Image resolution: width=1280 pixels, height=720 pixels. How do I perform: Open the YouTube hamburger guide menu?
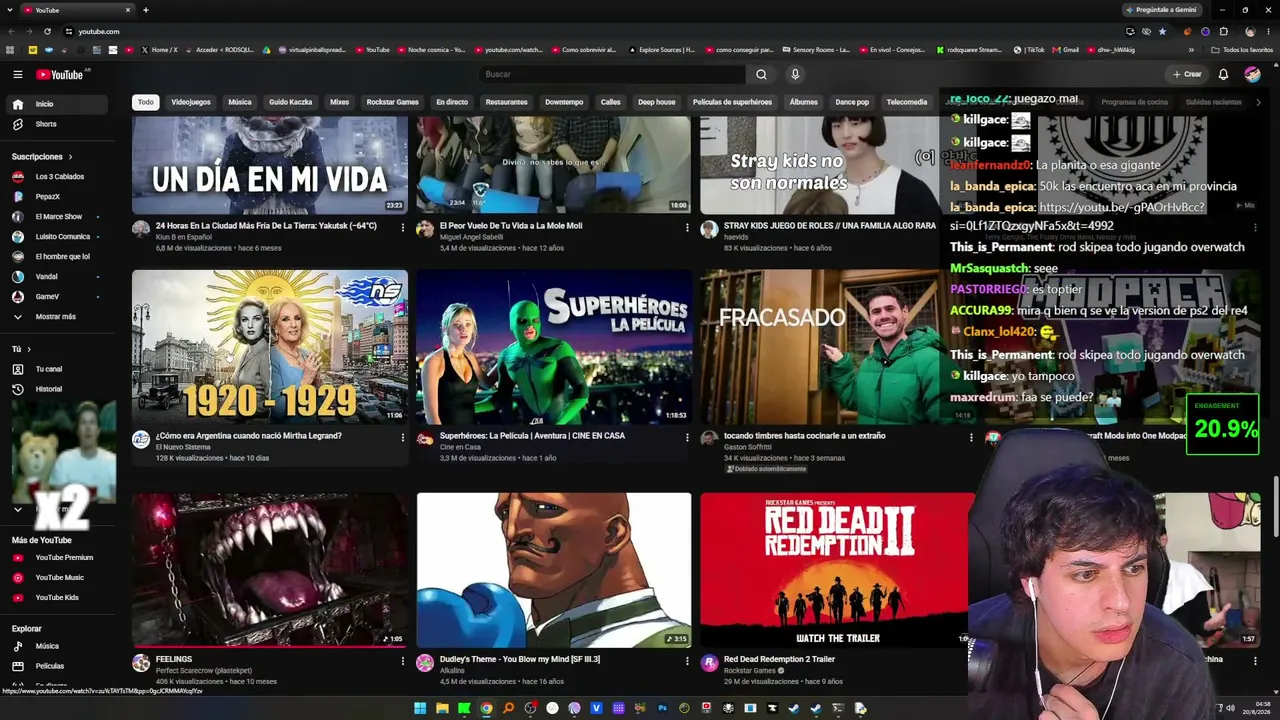17,74
